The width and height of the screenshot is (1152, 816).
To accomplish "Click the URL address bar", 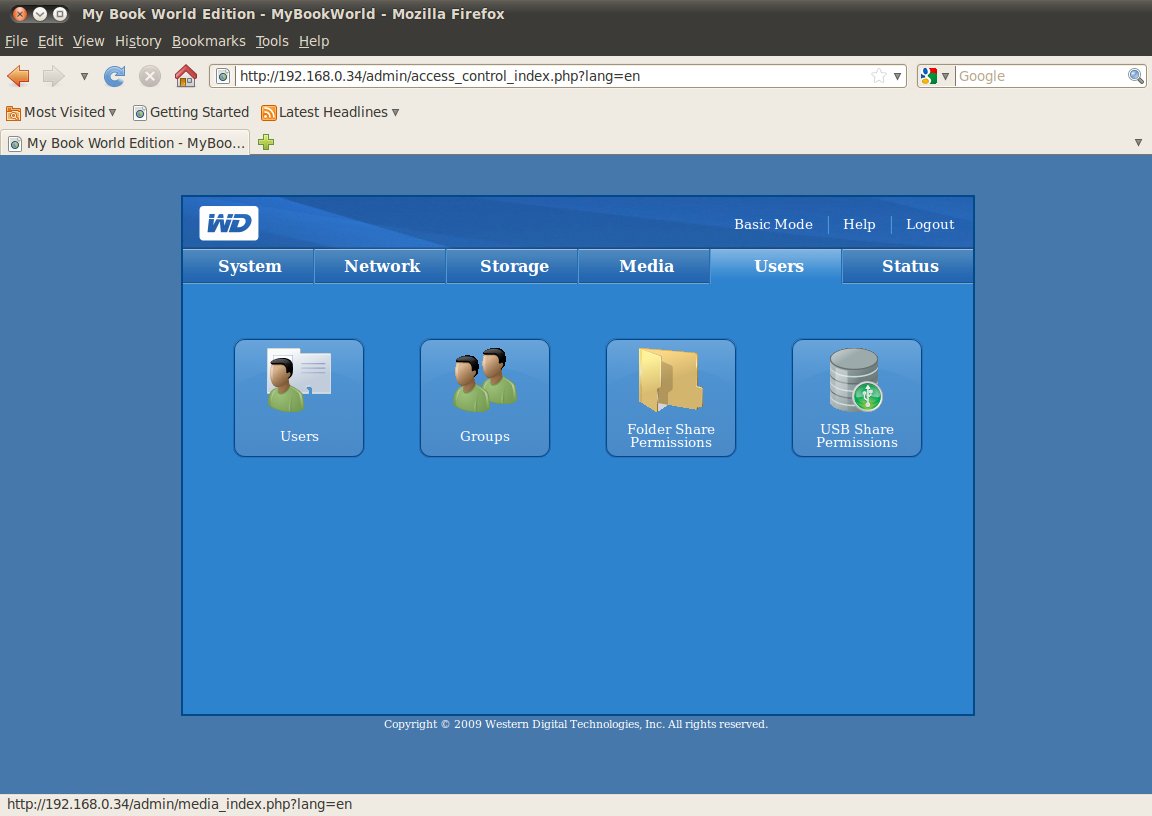I will (550, 76).
